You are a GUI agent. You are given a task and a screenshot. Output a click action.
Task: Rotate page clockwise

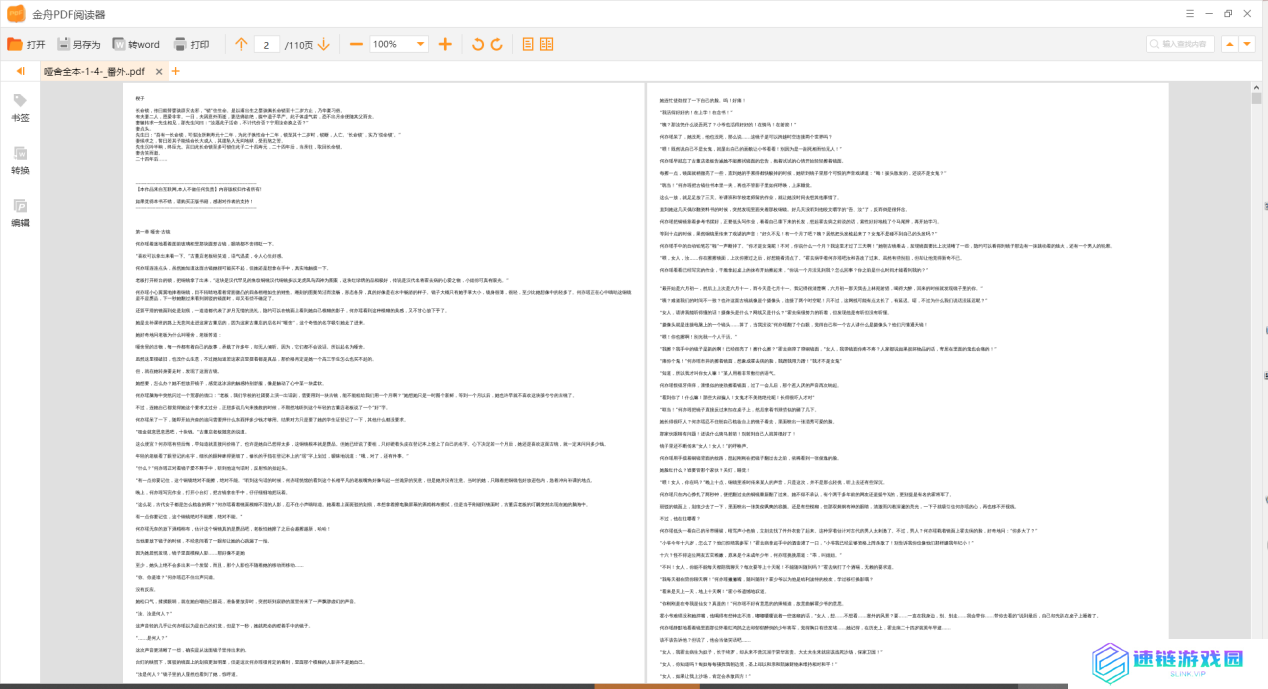point(497,44)
